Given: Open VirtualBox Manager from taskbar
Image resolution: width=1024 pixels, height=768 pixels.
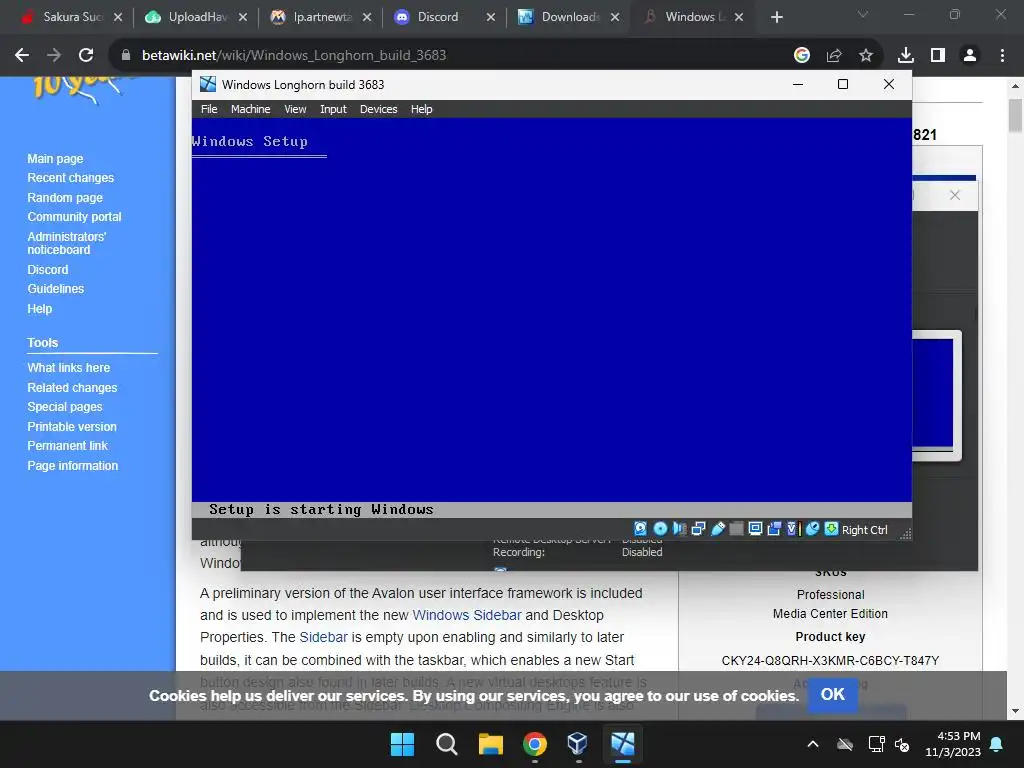Looking at the screenshot, I should (578, 744).
